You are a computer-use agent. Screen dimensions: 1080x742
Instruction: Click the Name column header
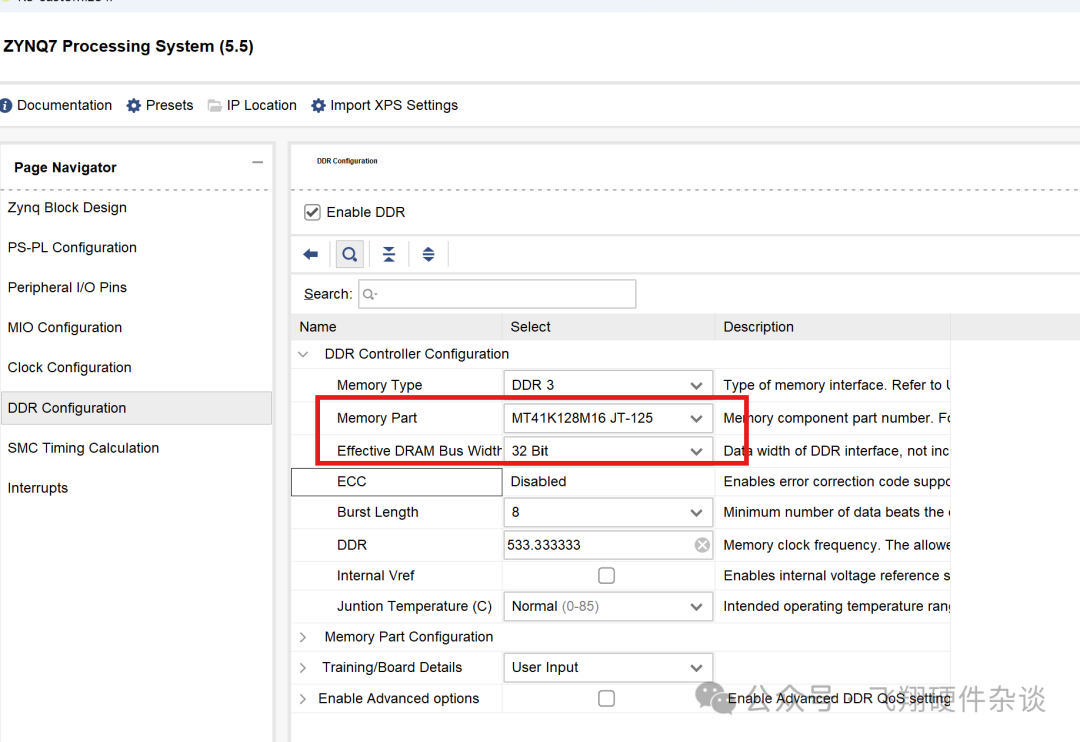398,327
